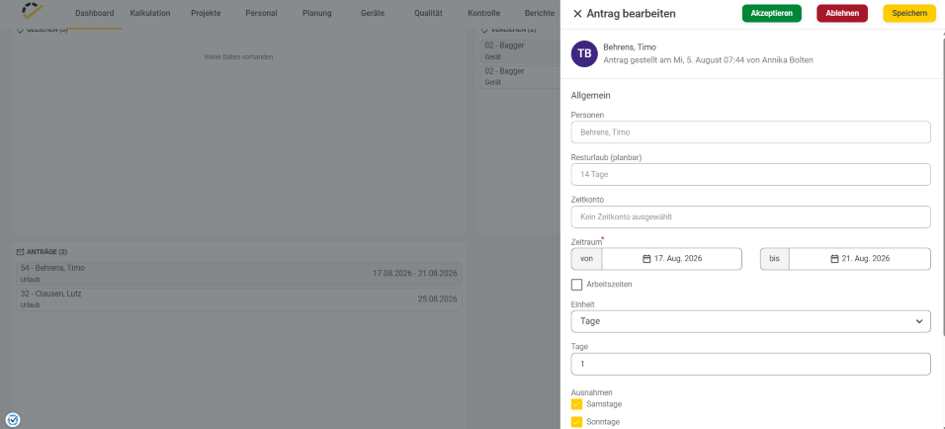Click the Einheit dropdown chevron arrow
Image resolution: width=945 pixels, height=429 pixels.
click(919, 321)
